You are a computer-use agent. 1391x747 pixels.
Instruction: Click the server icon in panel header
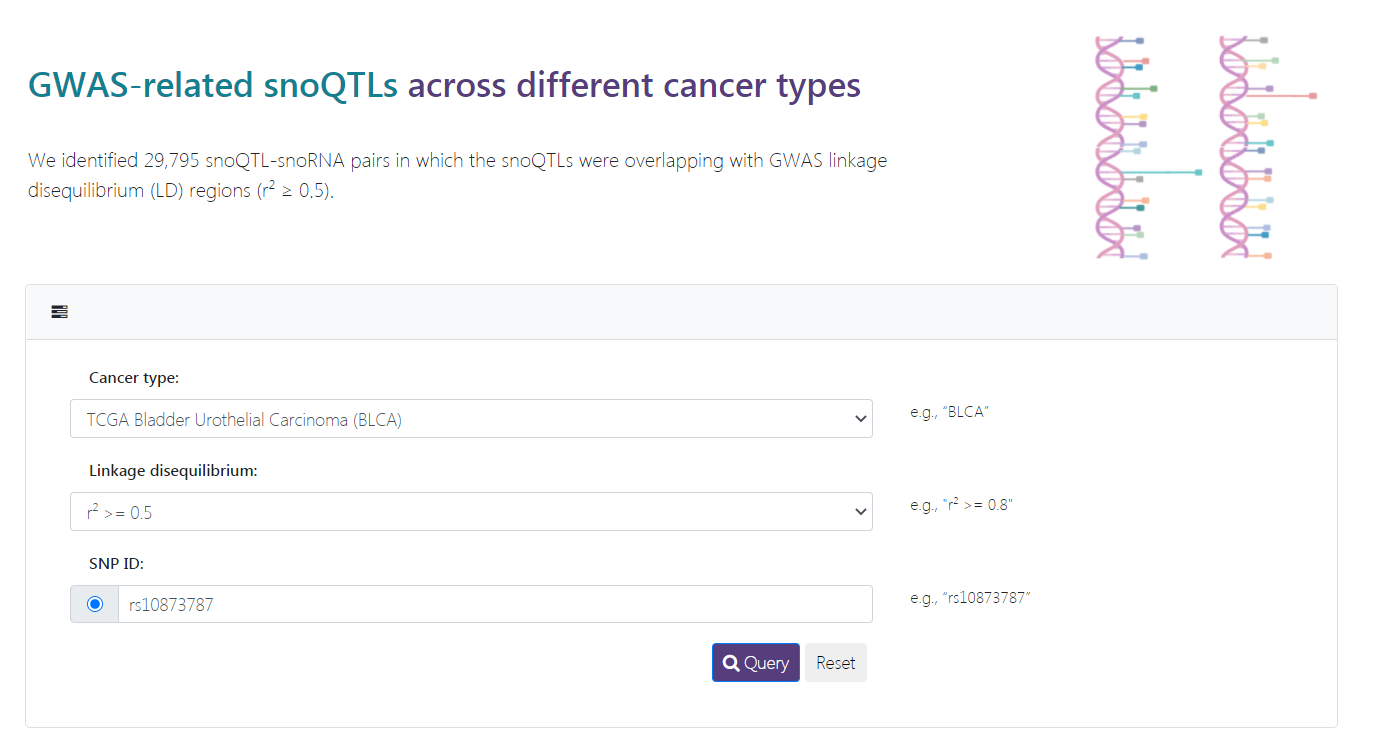(60, 312)
